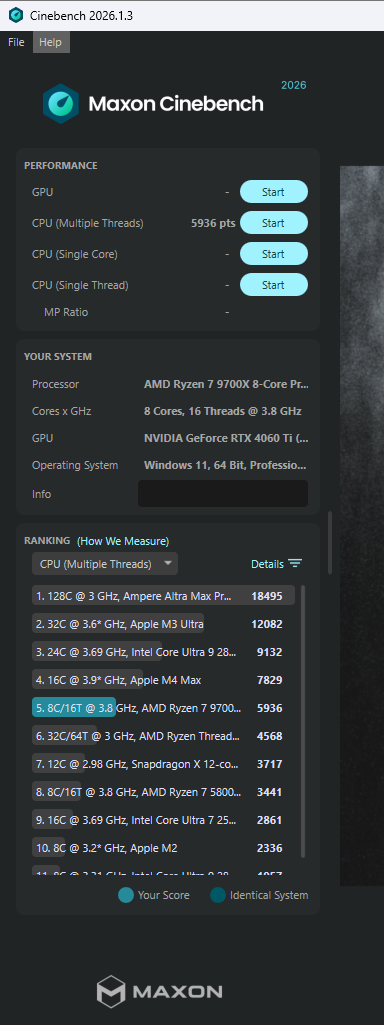This screenshot has width=384, height=1025.
Task: Select the Apple M3 Ultra ranking row
Action: (164, 624)
